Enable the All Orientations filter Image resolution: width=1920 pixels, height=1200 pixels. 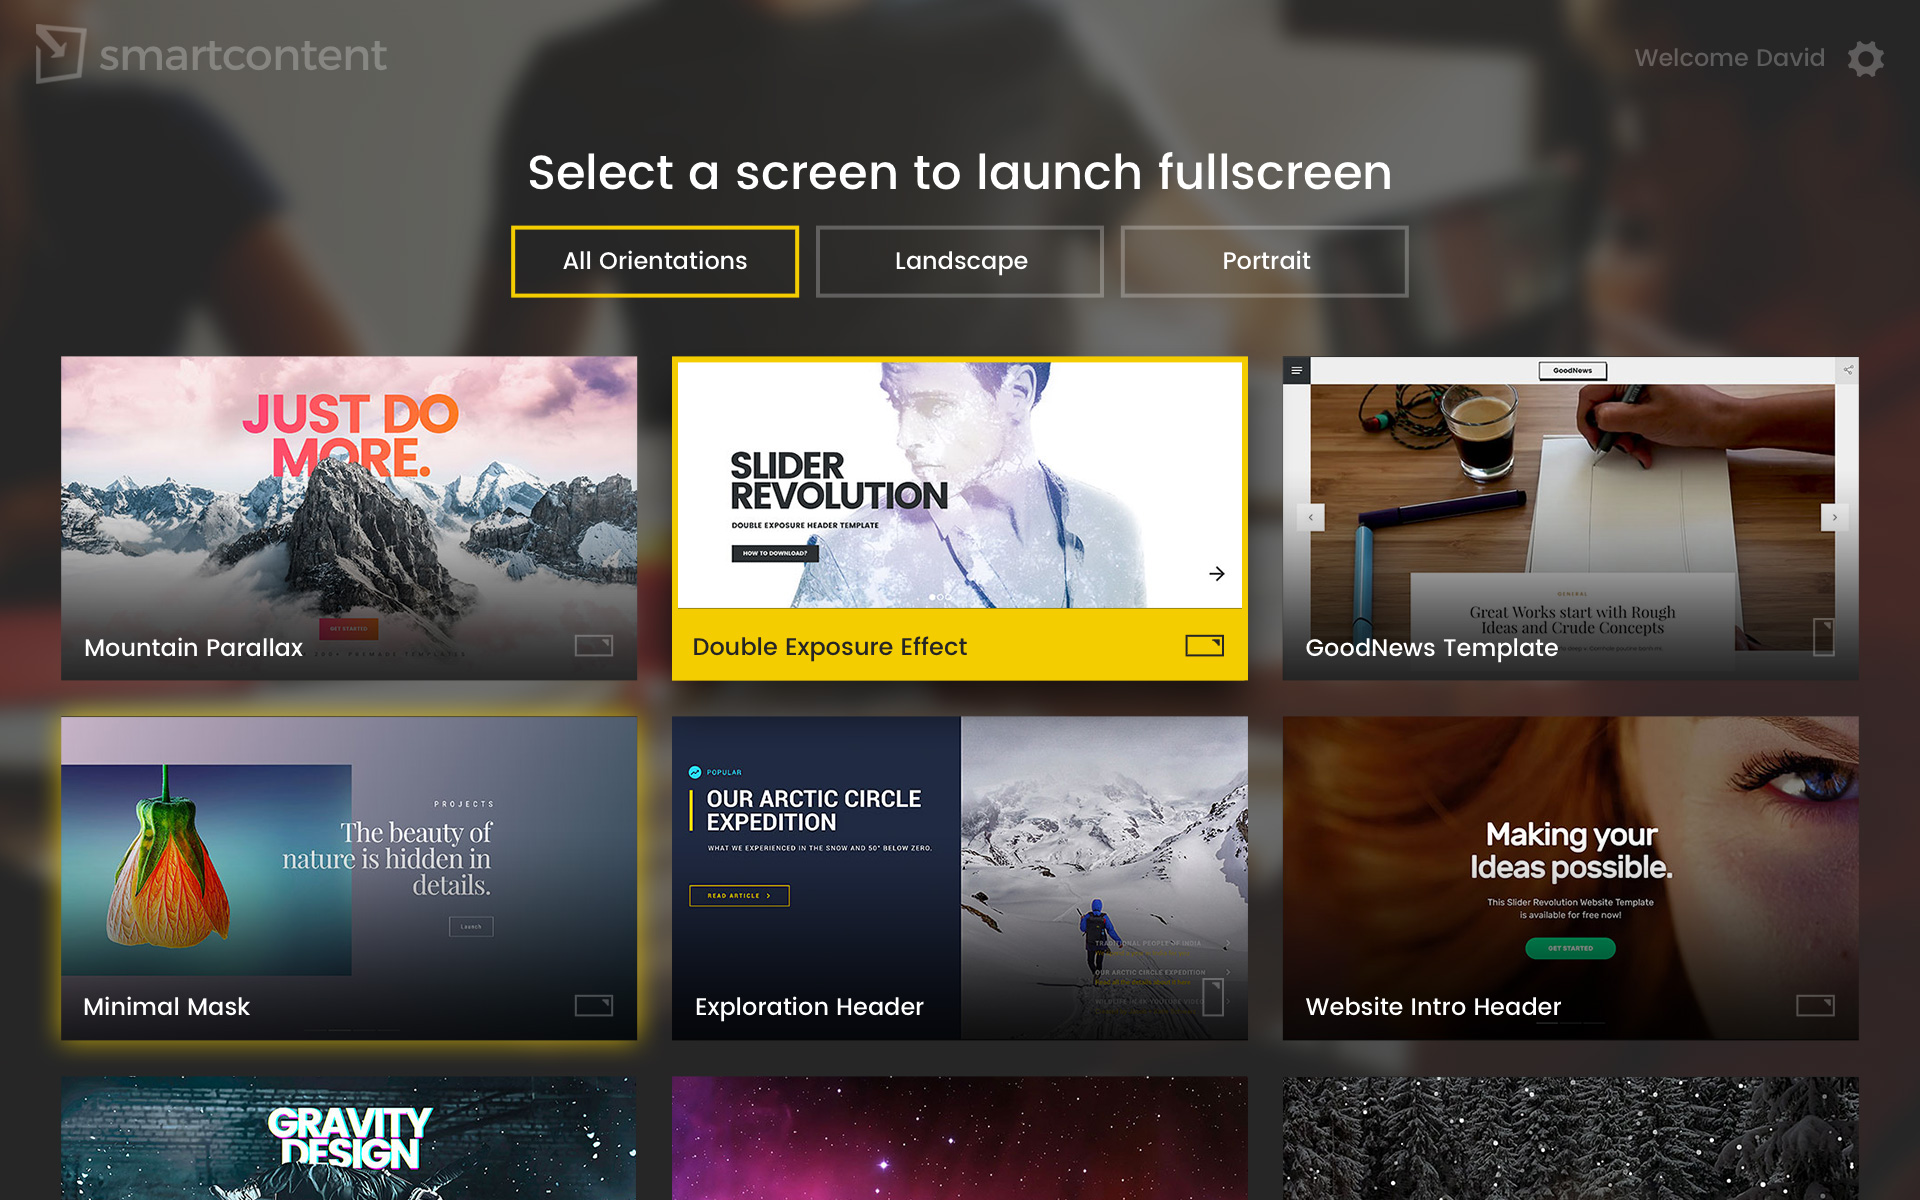(x=654, y=261)
